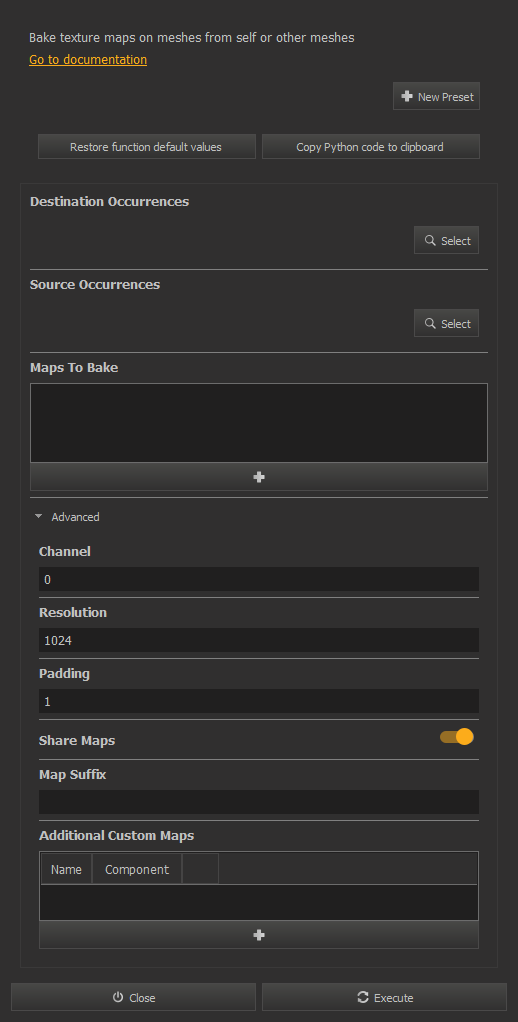Click the Close power icon button

[x=134, y=997]
